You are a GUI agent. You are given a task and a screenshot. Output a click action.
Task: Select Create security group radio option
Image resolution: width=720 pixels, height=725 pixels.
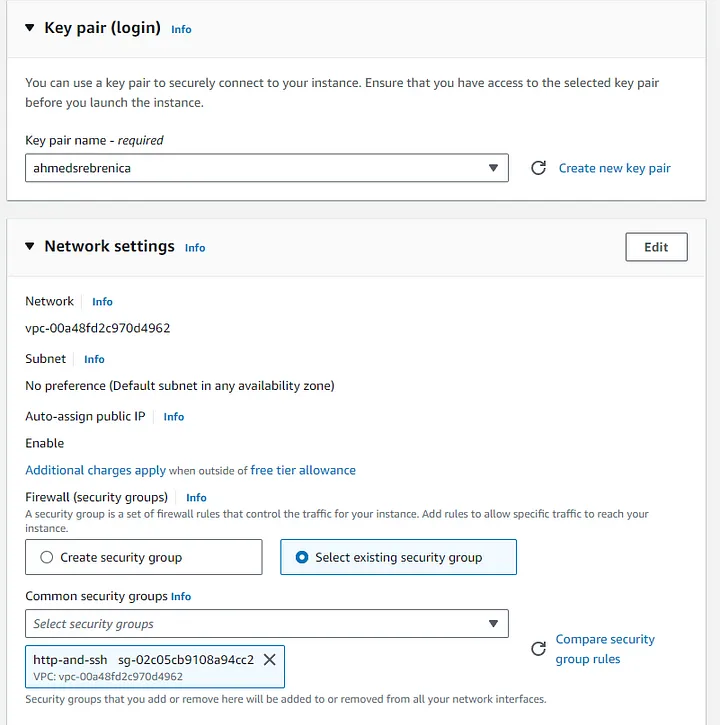47,557
